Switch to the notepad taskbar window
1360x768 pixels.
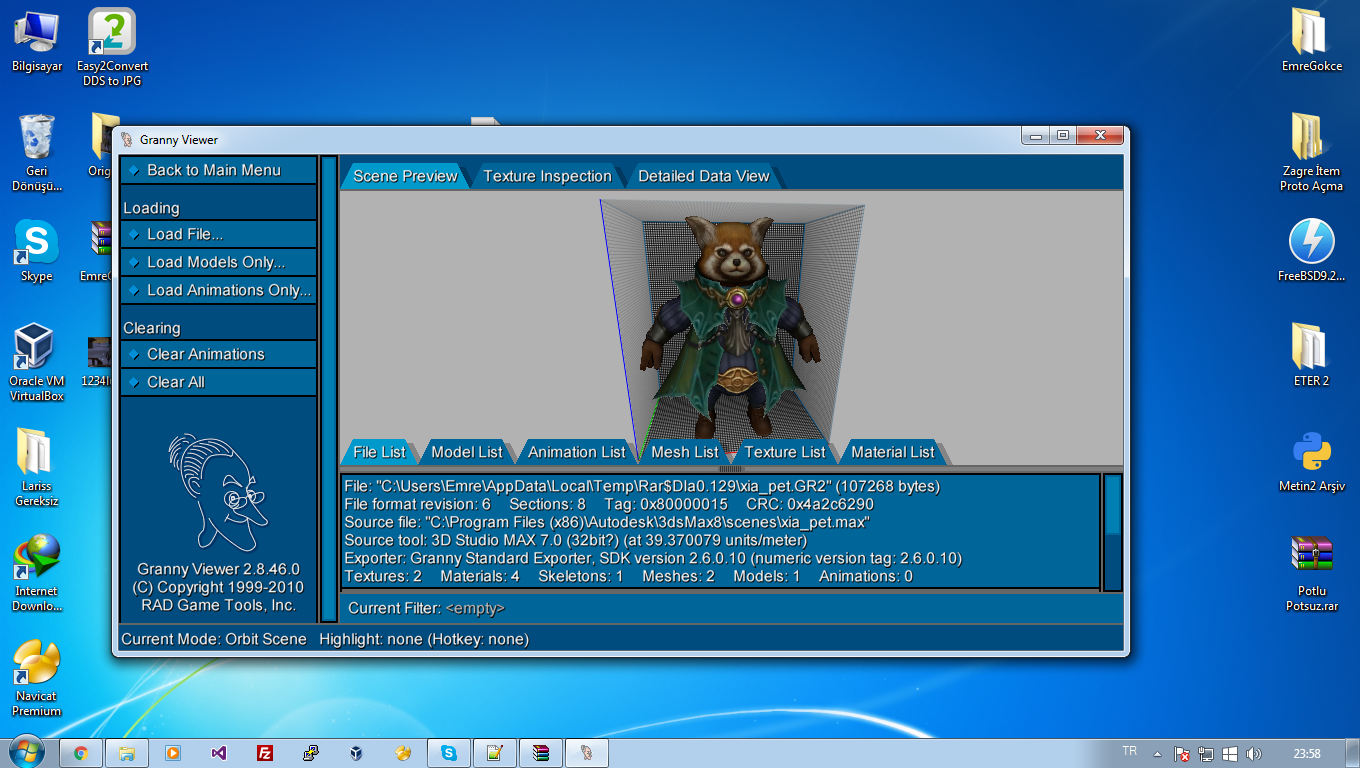click(x=495, y=753)
